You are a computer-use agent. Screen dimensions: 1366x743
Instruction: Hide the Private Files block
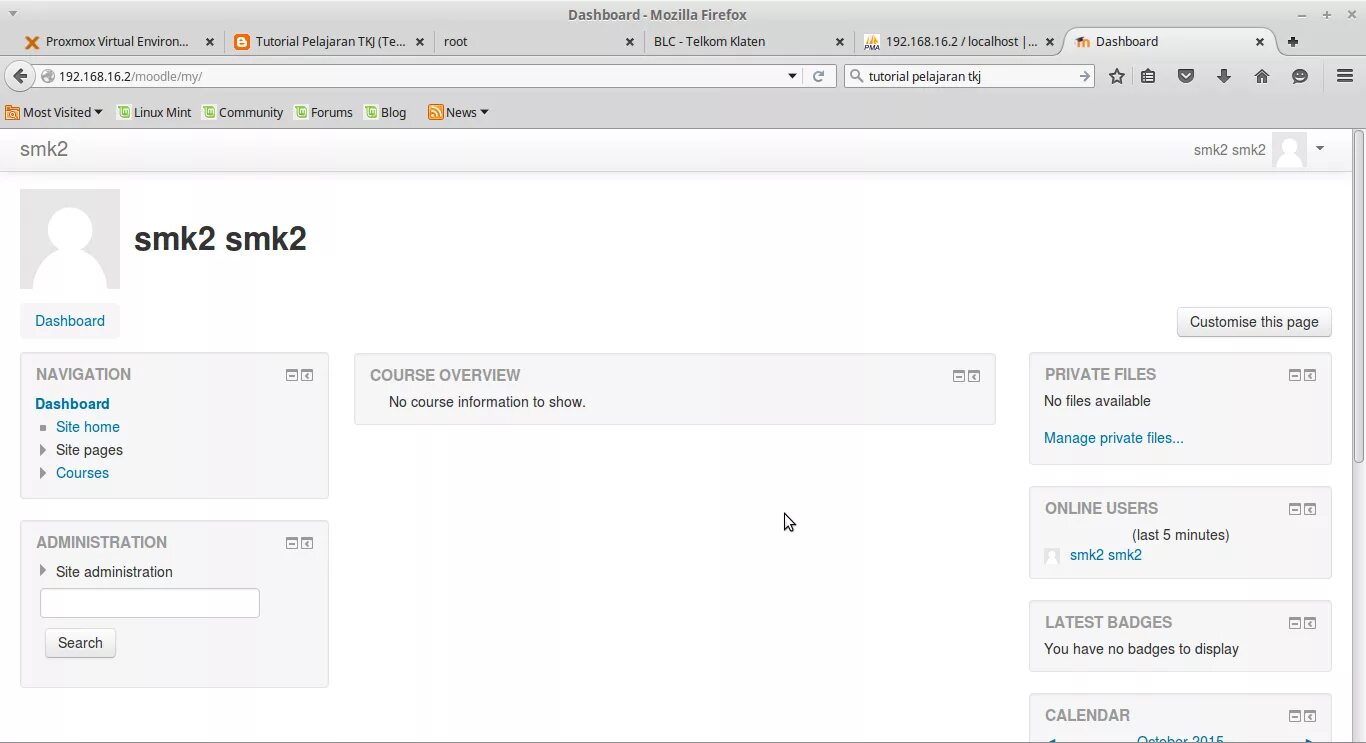pos(1295,376)
